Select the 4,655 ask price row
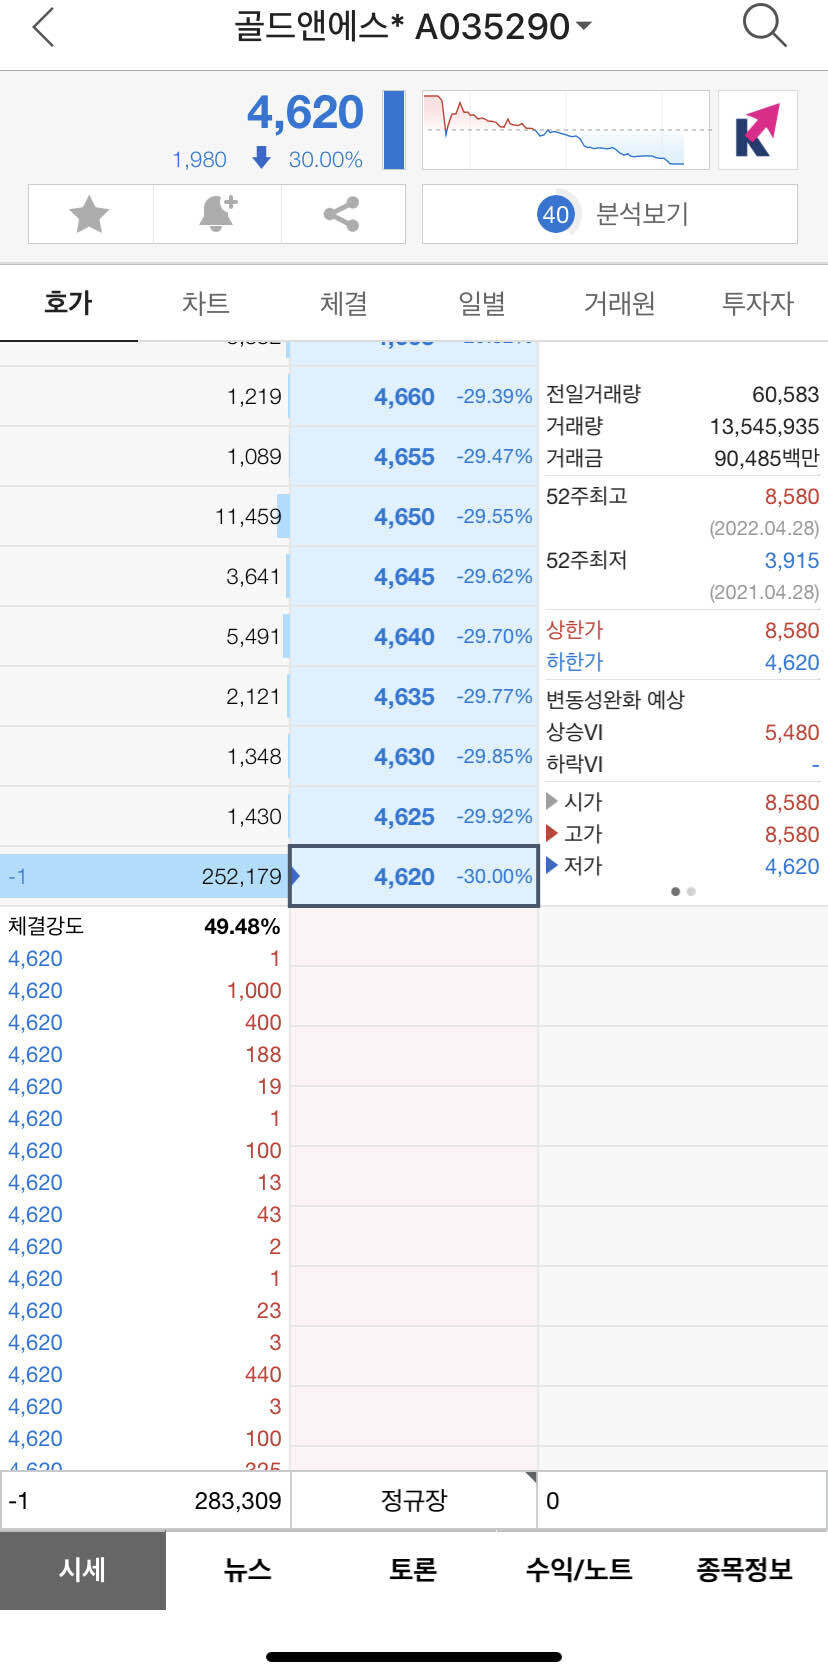This screenshot has width=828, height=1678. 413,457
